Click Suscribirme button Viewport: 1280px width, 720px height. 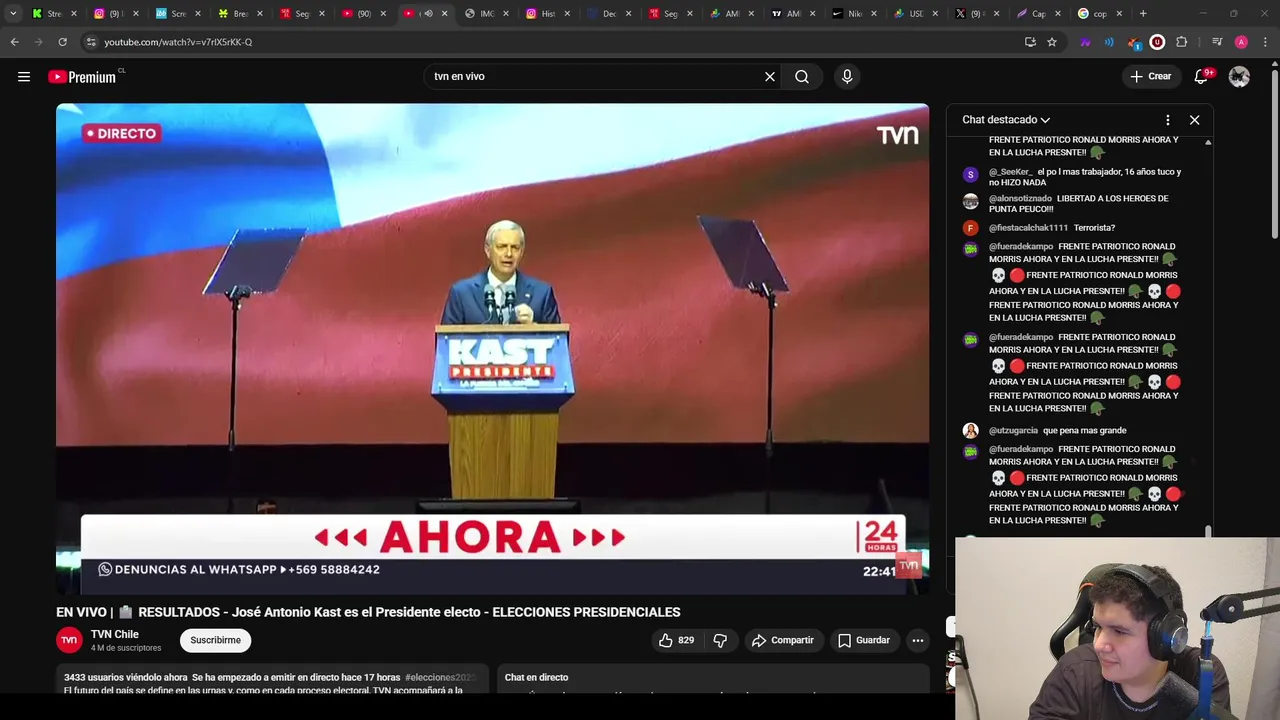coord(215,640)
